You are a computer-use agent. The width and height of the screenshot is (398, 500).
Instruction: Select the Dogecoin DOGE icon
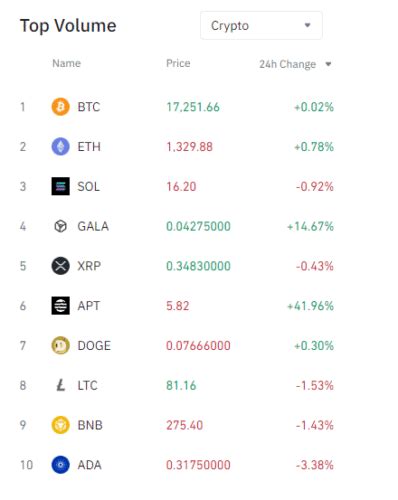coord(60,345)
